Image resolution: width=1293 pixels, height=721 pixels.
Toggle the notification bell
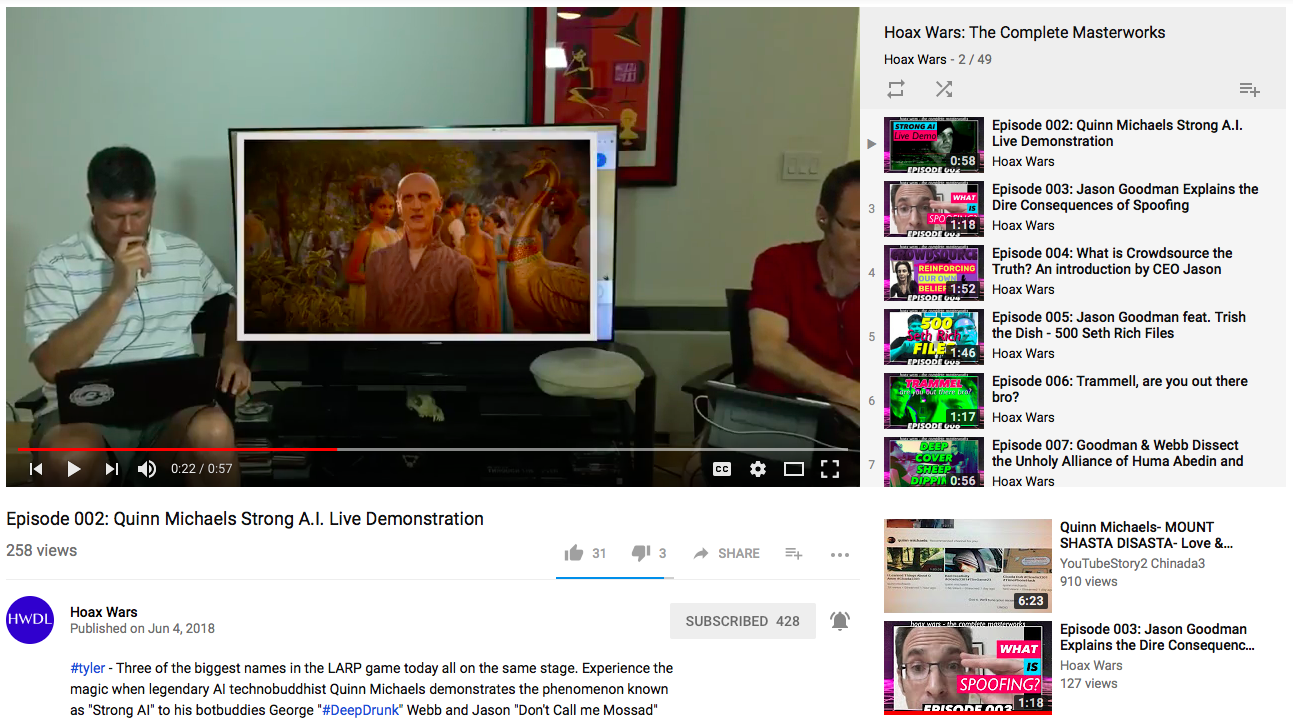point(840,621)
